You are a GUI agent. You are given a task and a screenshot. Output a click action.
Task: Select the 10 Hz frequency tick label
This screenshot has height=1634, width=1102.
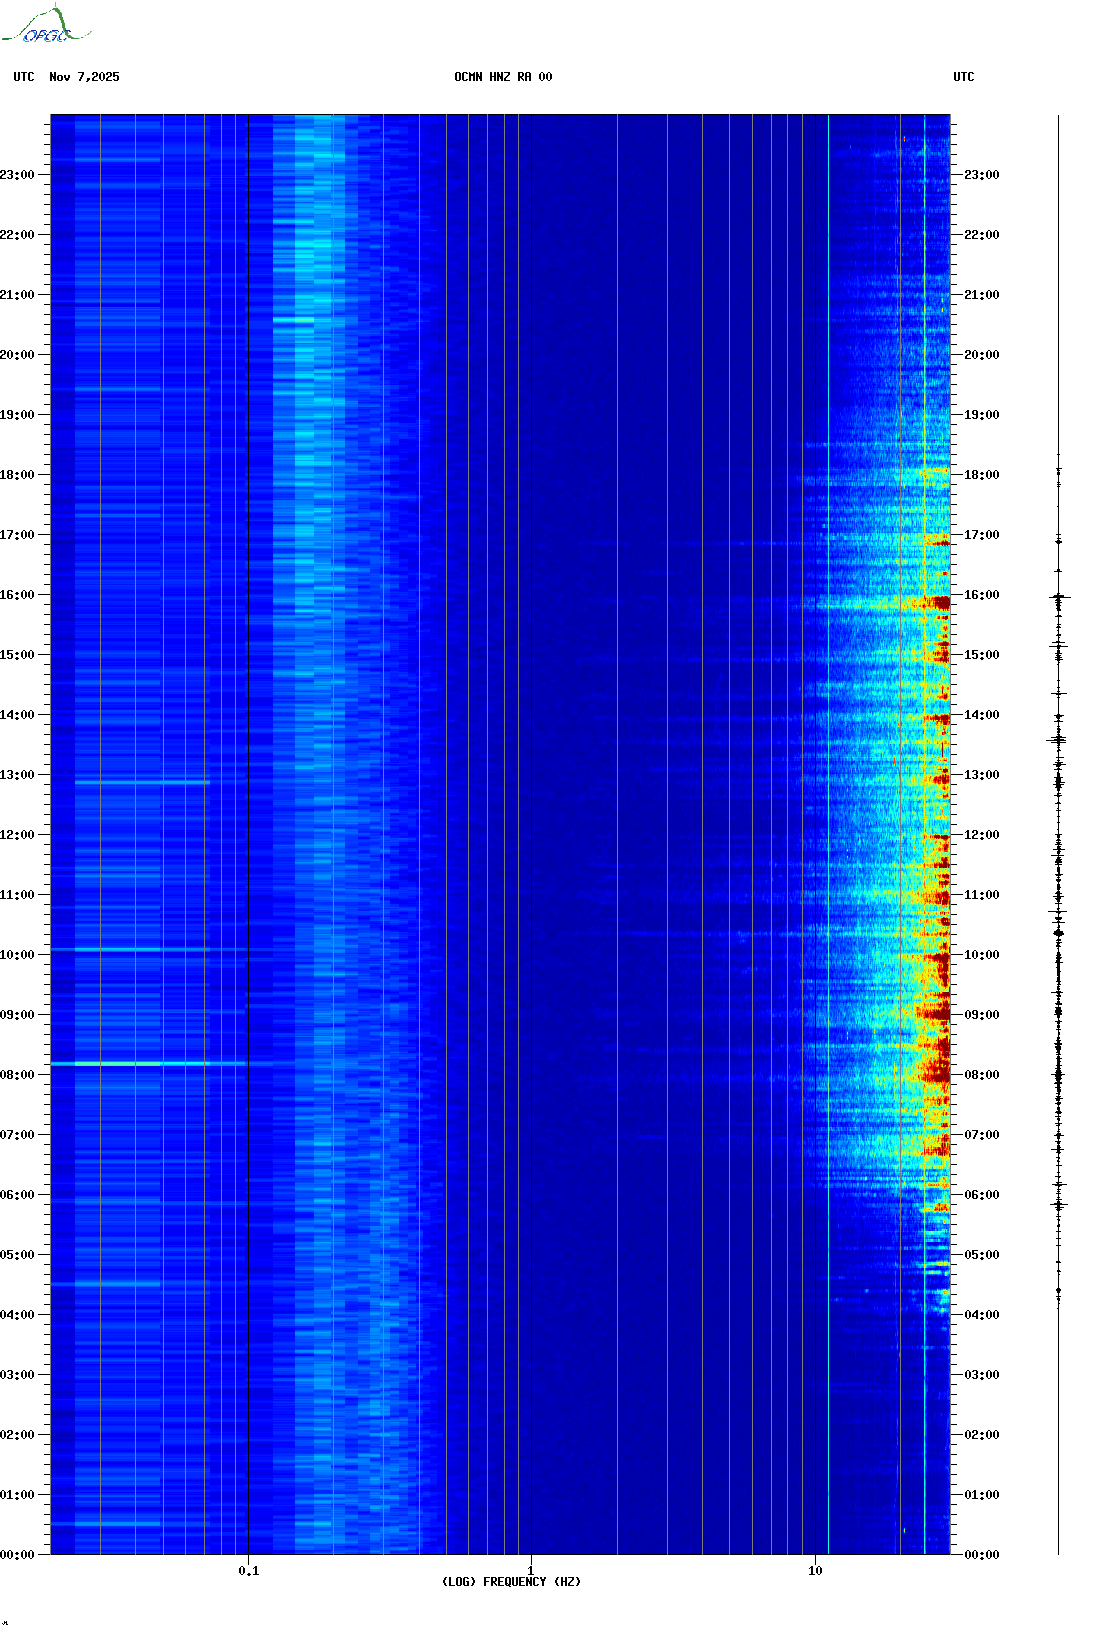coord(815,1571)
